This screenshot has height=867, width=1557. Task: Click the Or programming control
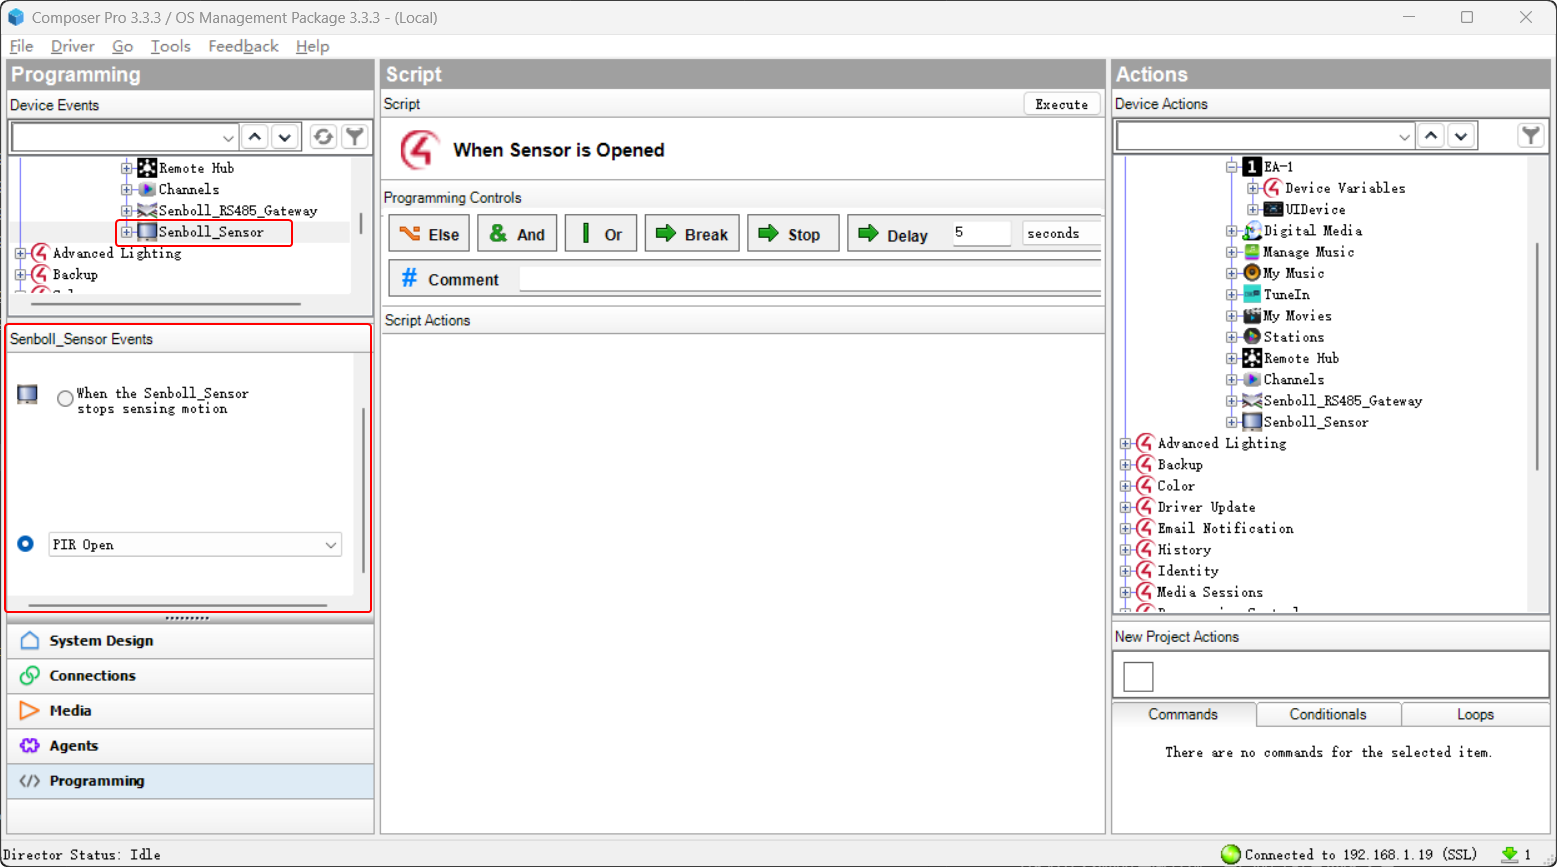coord(601,234)
